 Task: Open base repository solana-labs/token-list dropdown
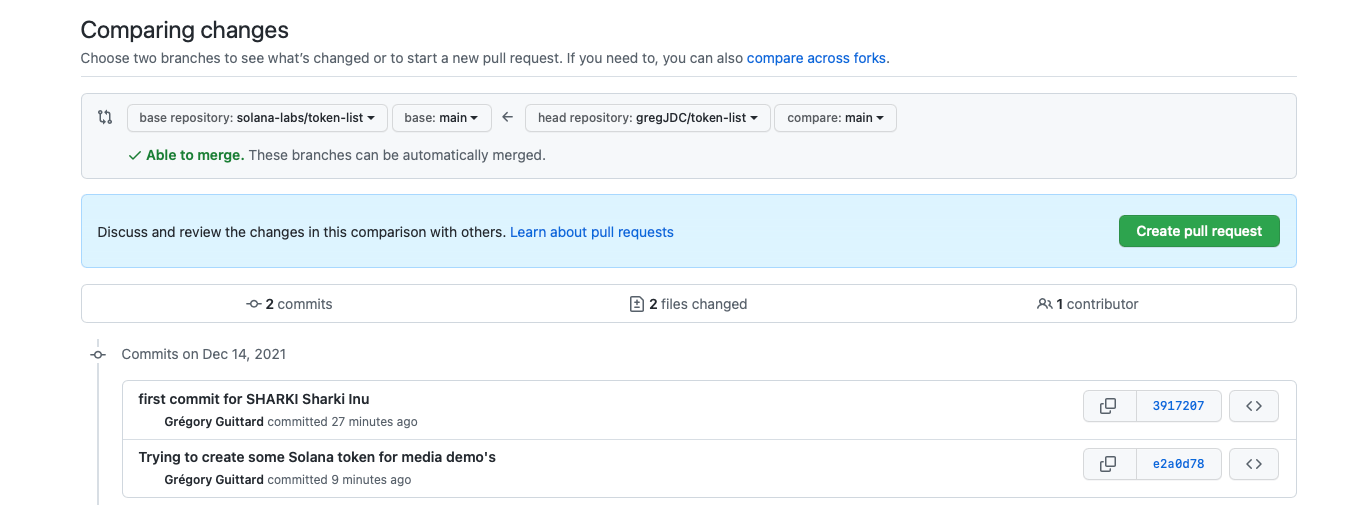pos(256,118)
